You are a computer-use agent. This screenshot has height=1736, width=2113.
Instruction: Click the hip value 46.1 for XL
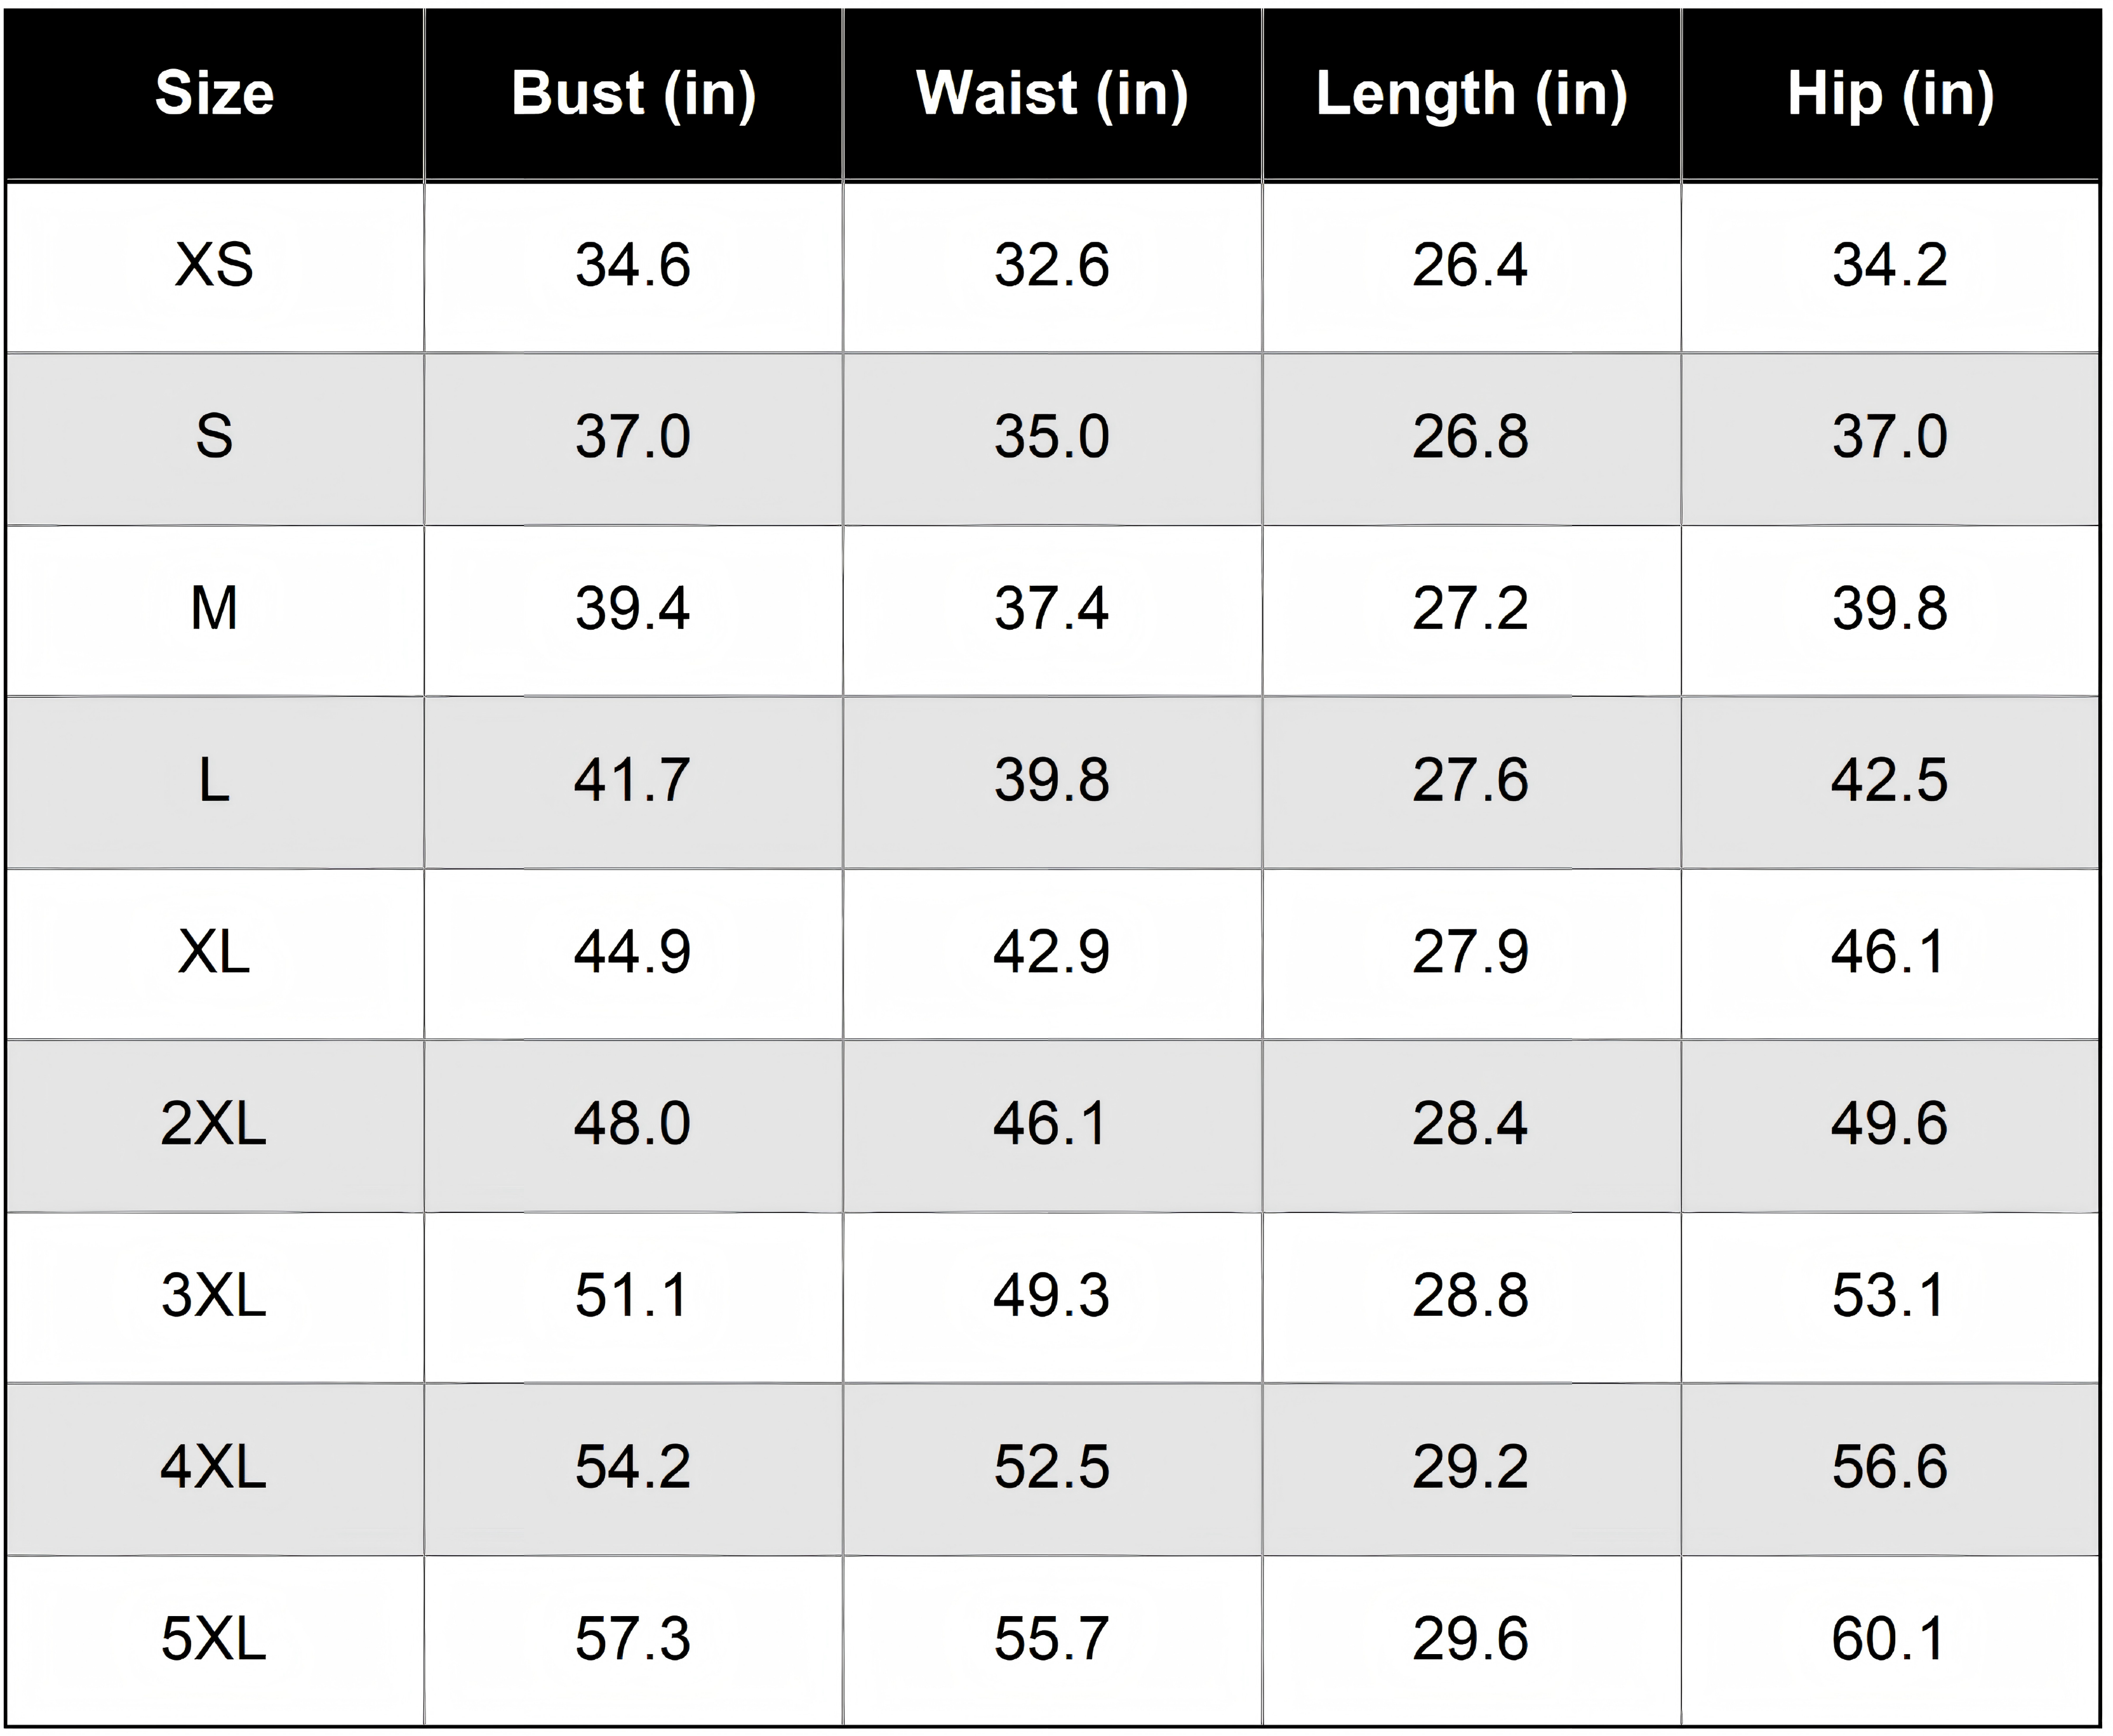point(1890,953)
